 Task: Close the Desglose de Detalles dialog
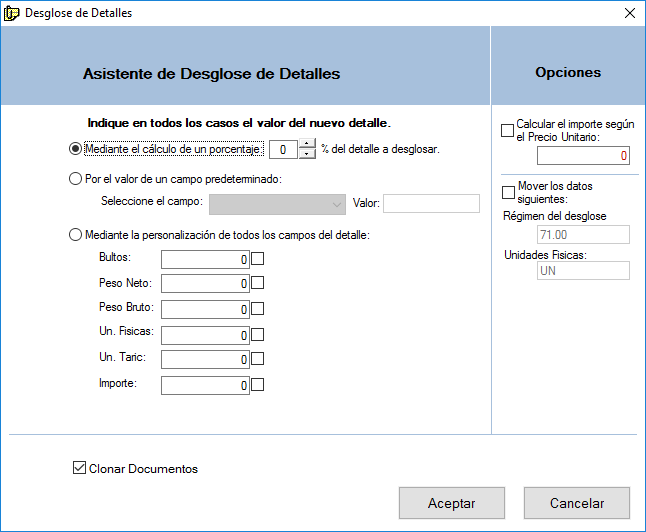(x=629, y=13)
